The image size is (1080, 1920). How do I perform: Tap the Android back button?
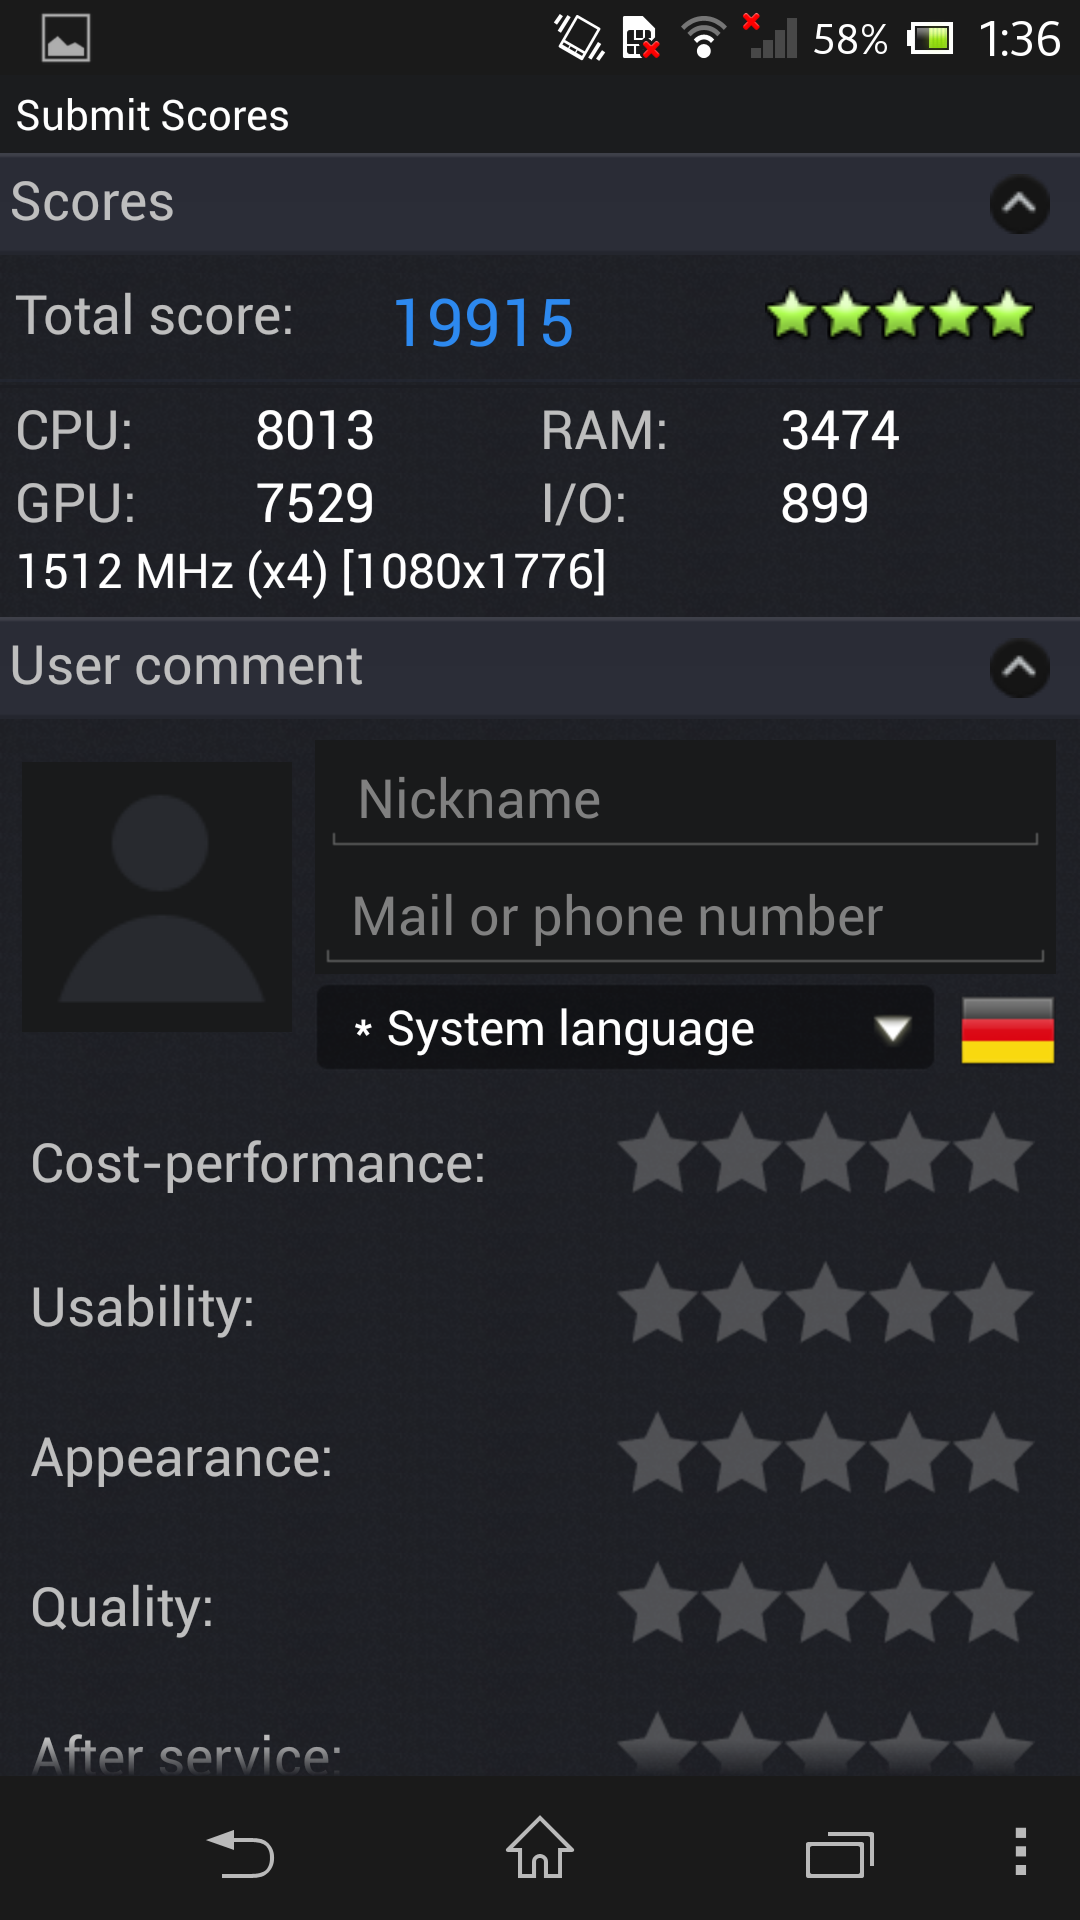point(240,1853)
